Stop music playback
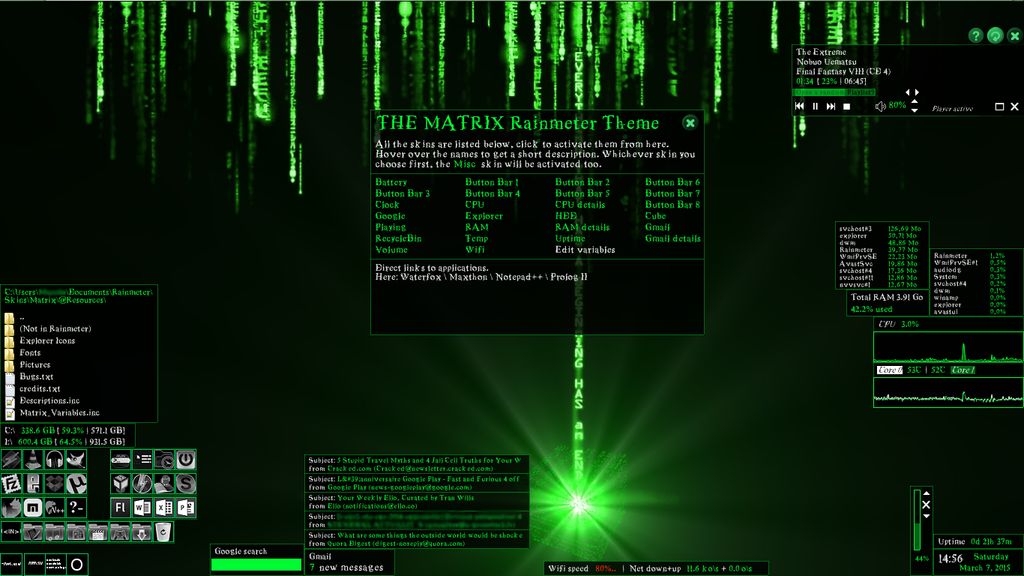 tap(846, 106)
